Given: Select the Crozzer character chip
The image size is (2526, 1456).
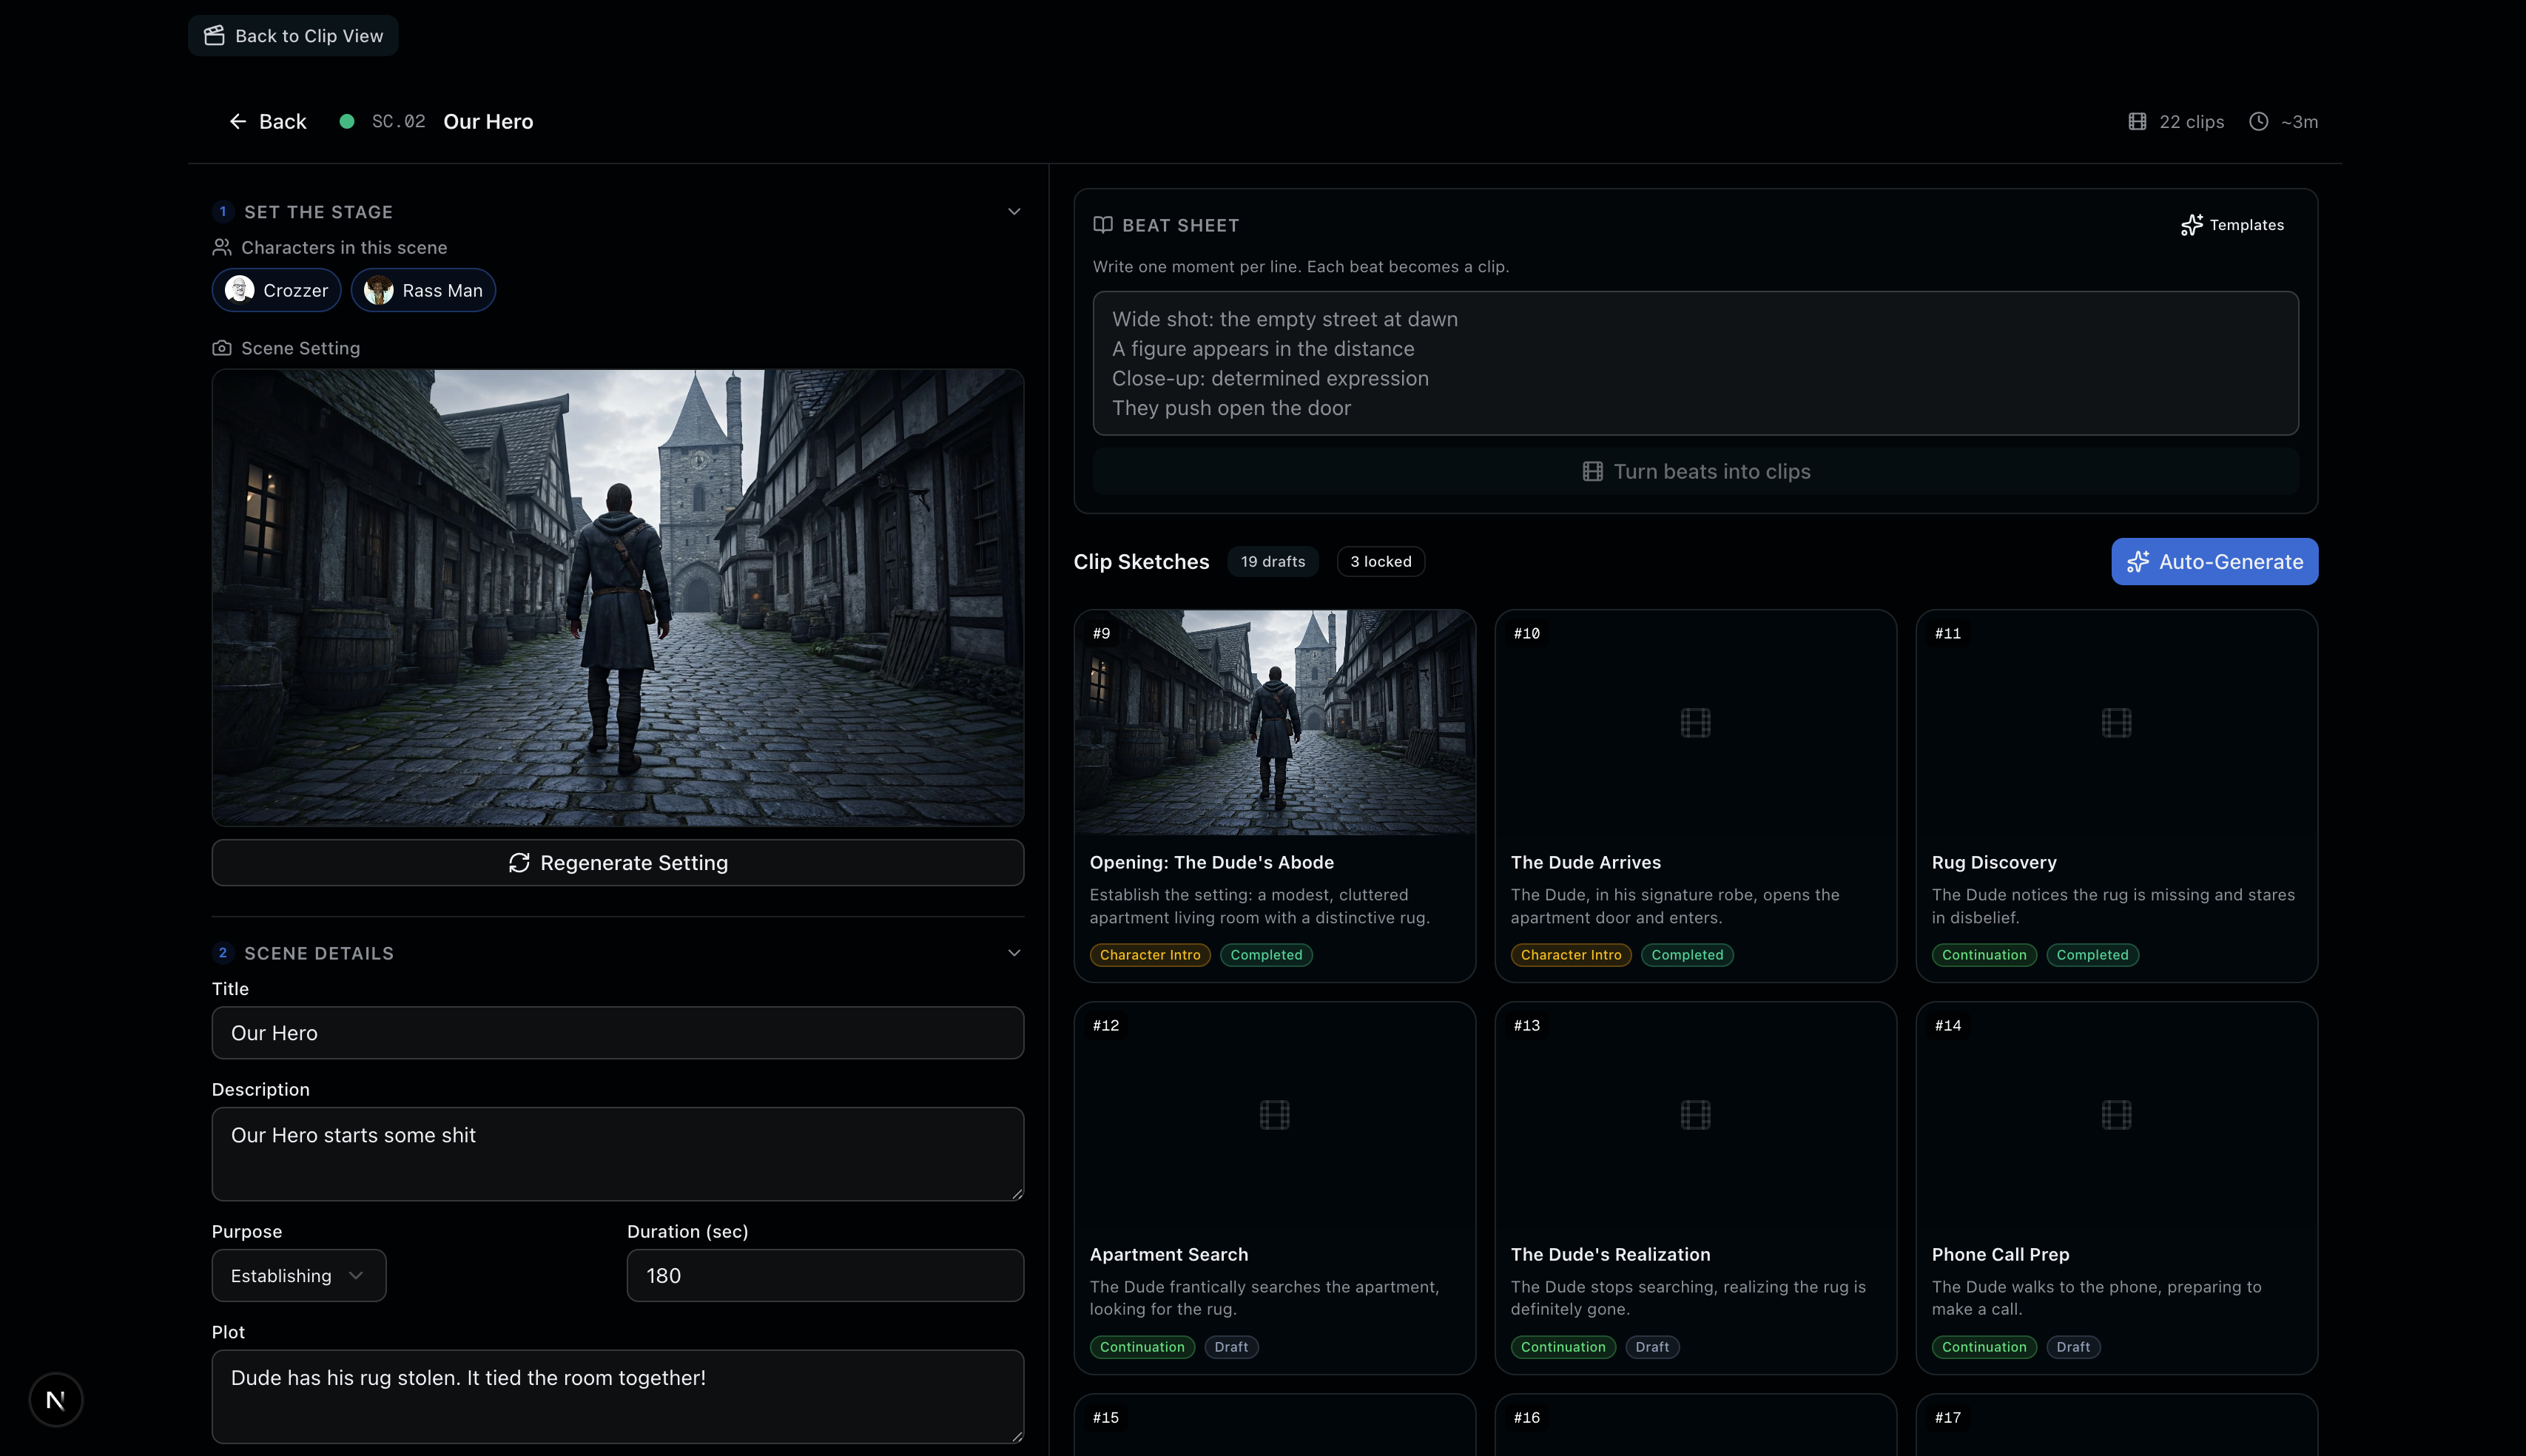Looking at the screenshot, I should click(277, 290).
